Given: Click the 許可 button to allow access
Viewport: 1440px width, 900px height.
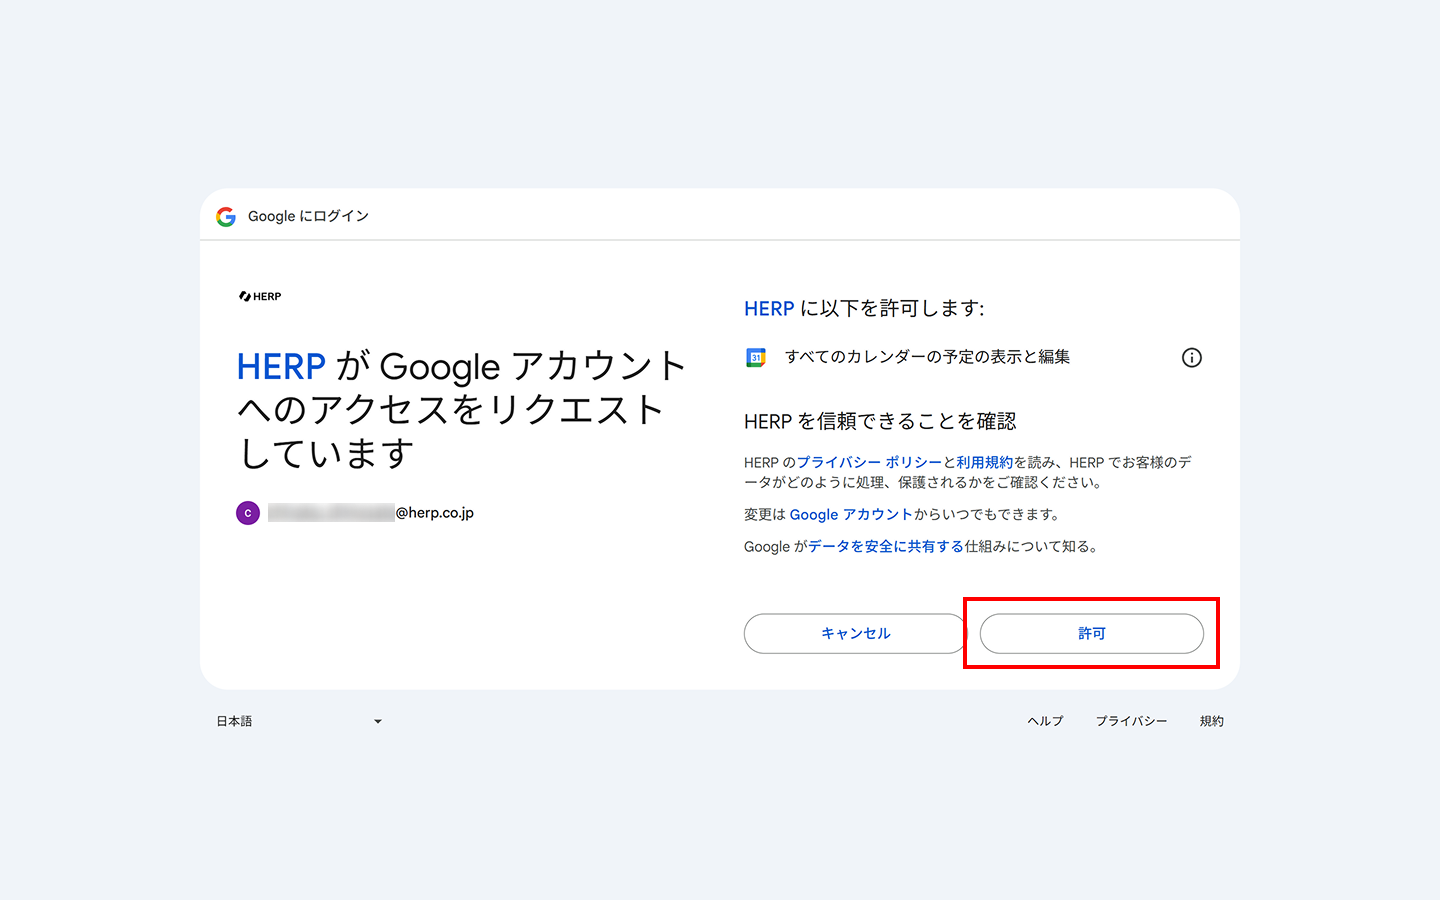Looking at the screenshot, I should tap(1092, 634).
